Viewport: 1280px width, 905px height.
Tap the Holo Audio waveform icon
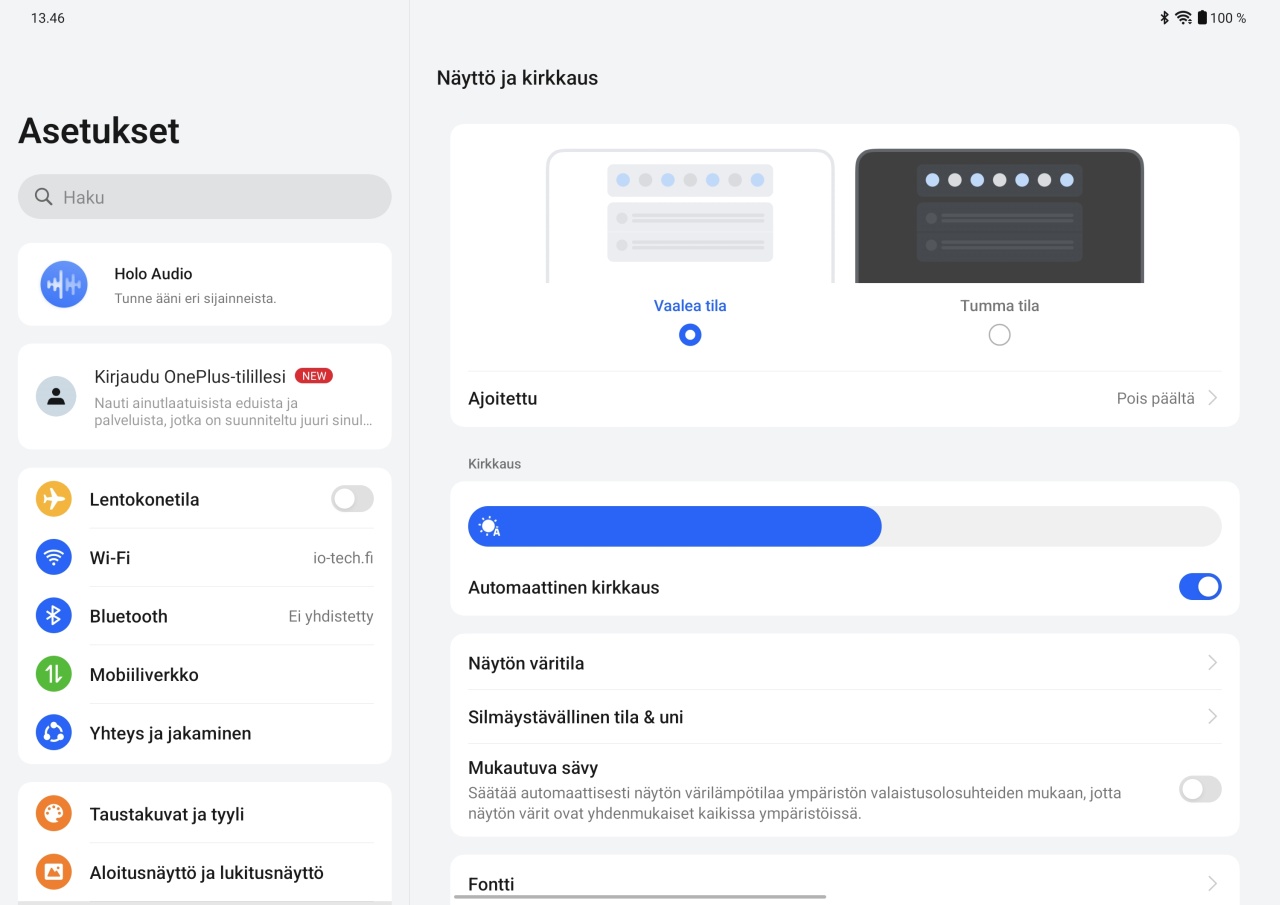pos(64,285)
